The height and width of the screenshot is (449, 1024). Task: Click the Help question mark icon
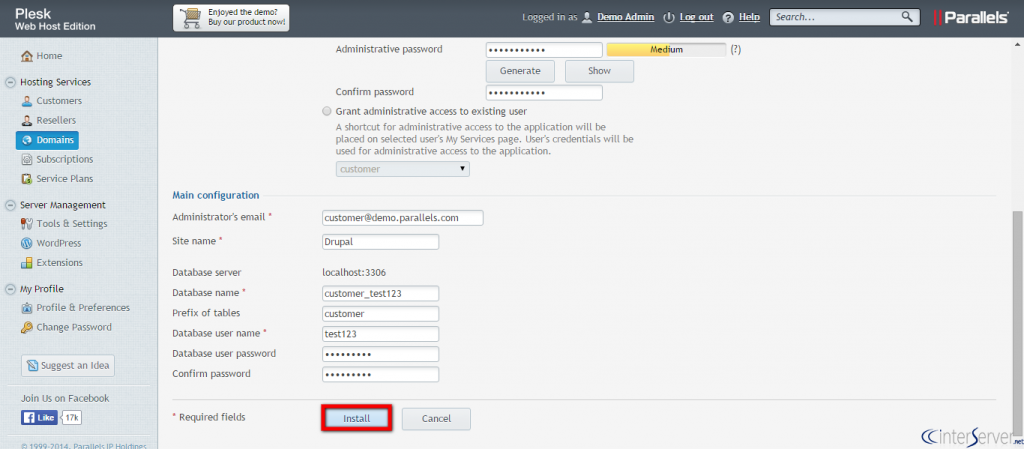click(x=729, y=18)
